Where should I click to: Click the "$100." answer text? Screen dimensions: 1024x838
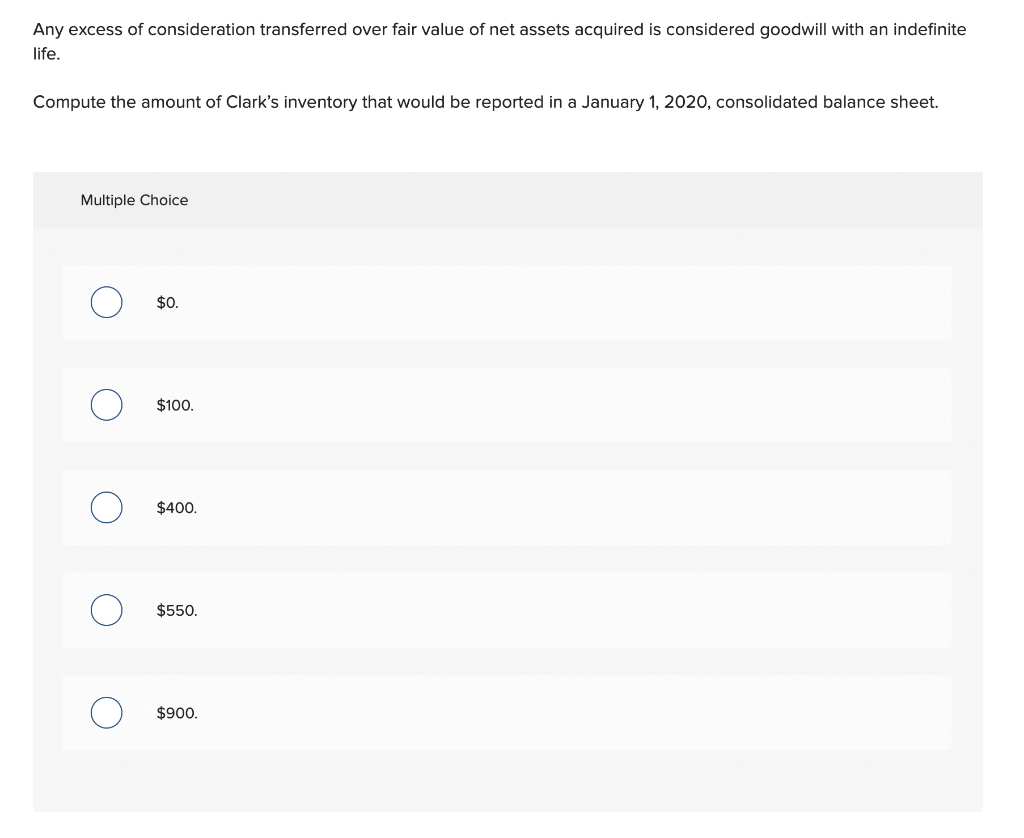(x=175, y=405)
